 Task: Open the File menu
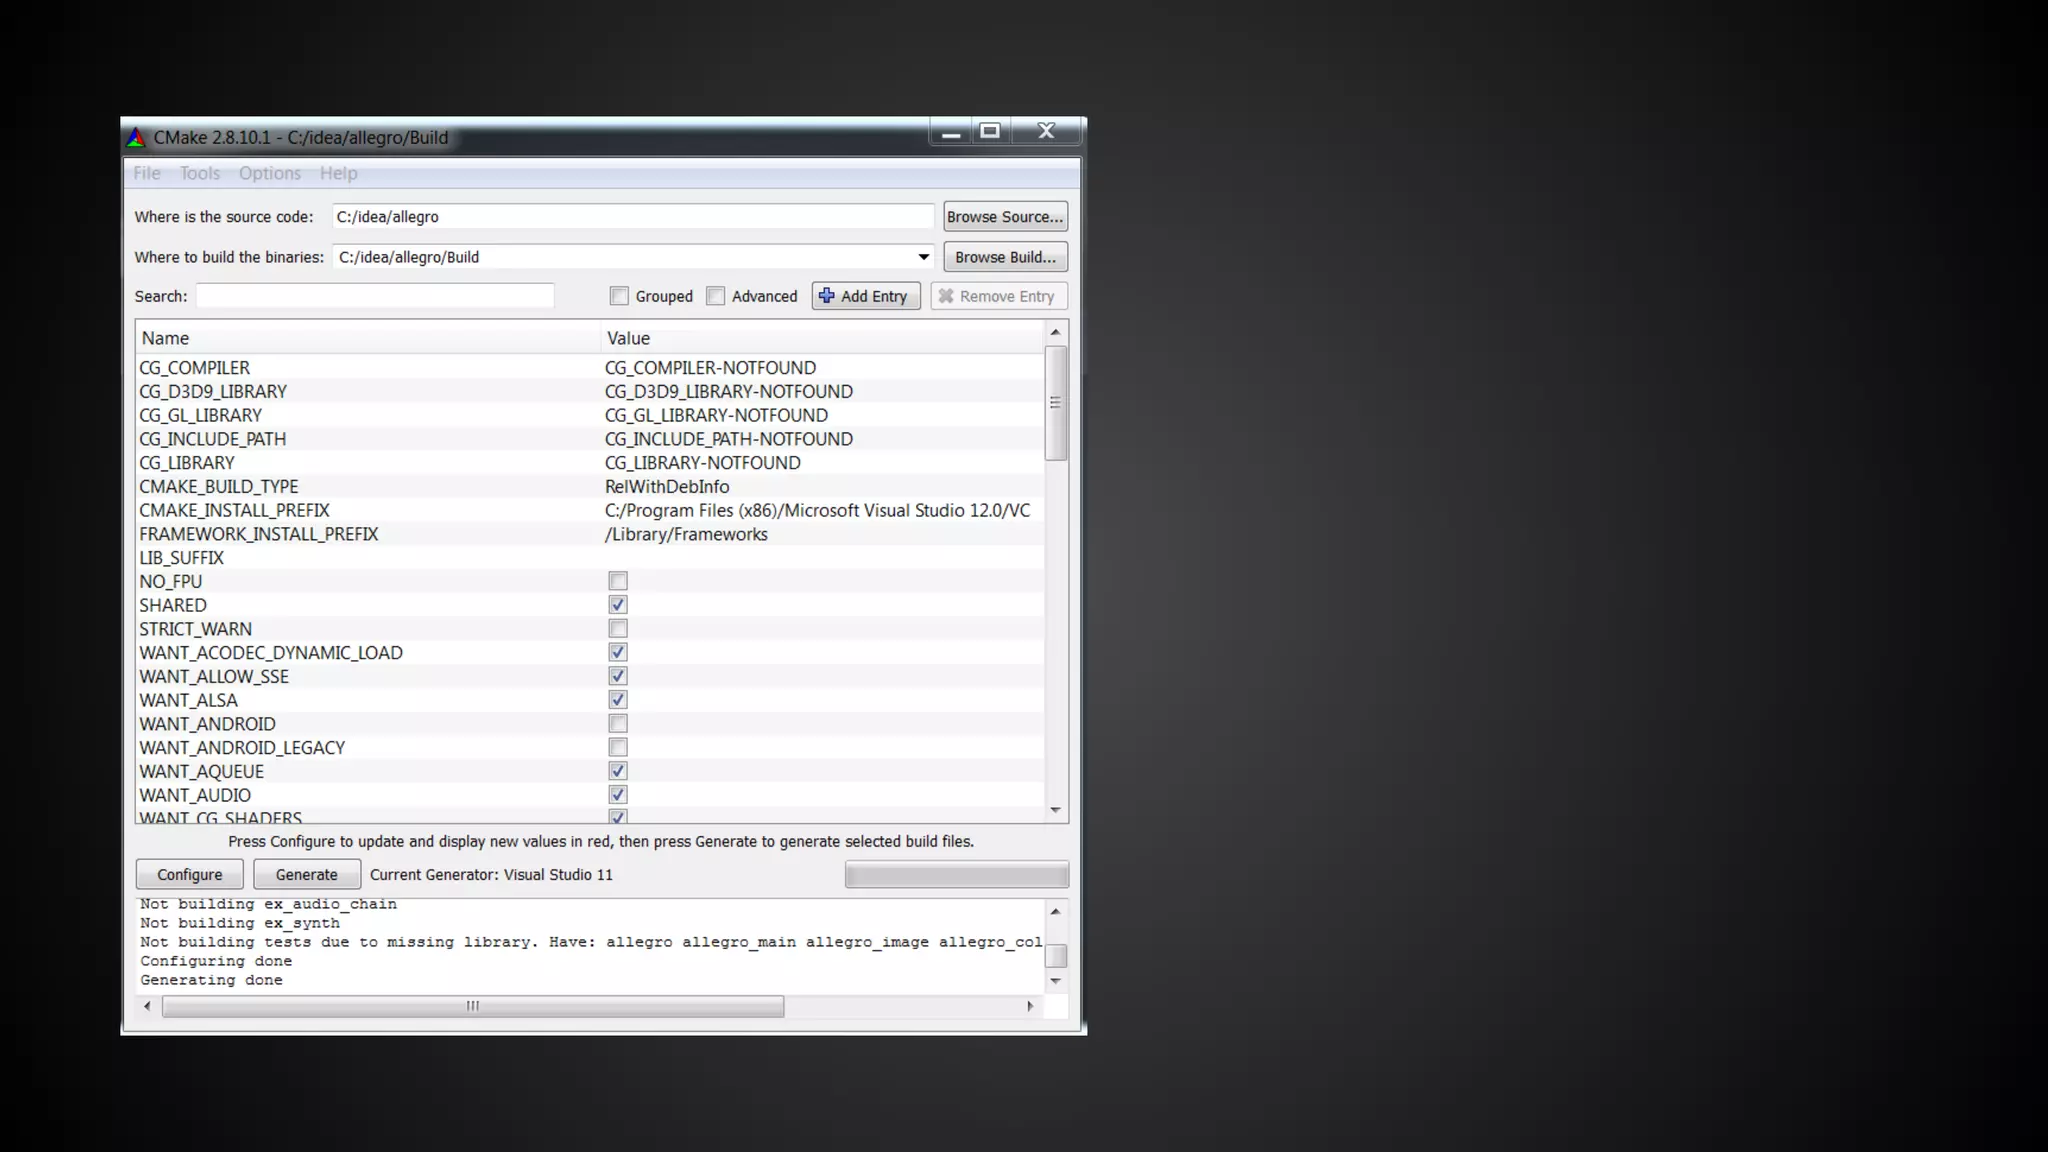[147, 173]
